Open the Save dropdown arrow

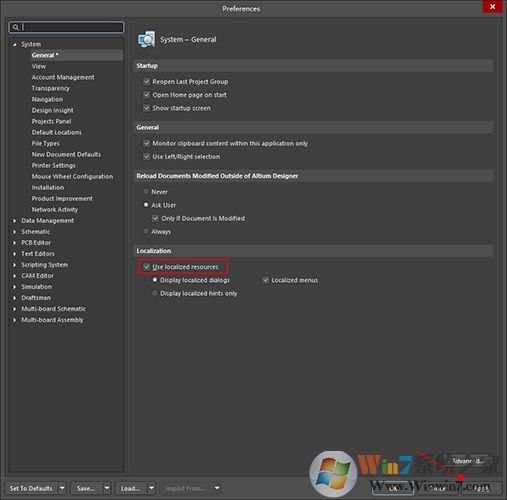[107, 488]
